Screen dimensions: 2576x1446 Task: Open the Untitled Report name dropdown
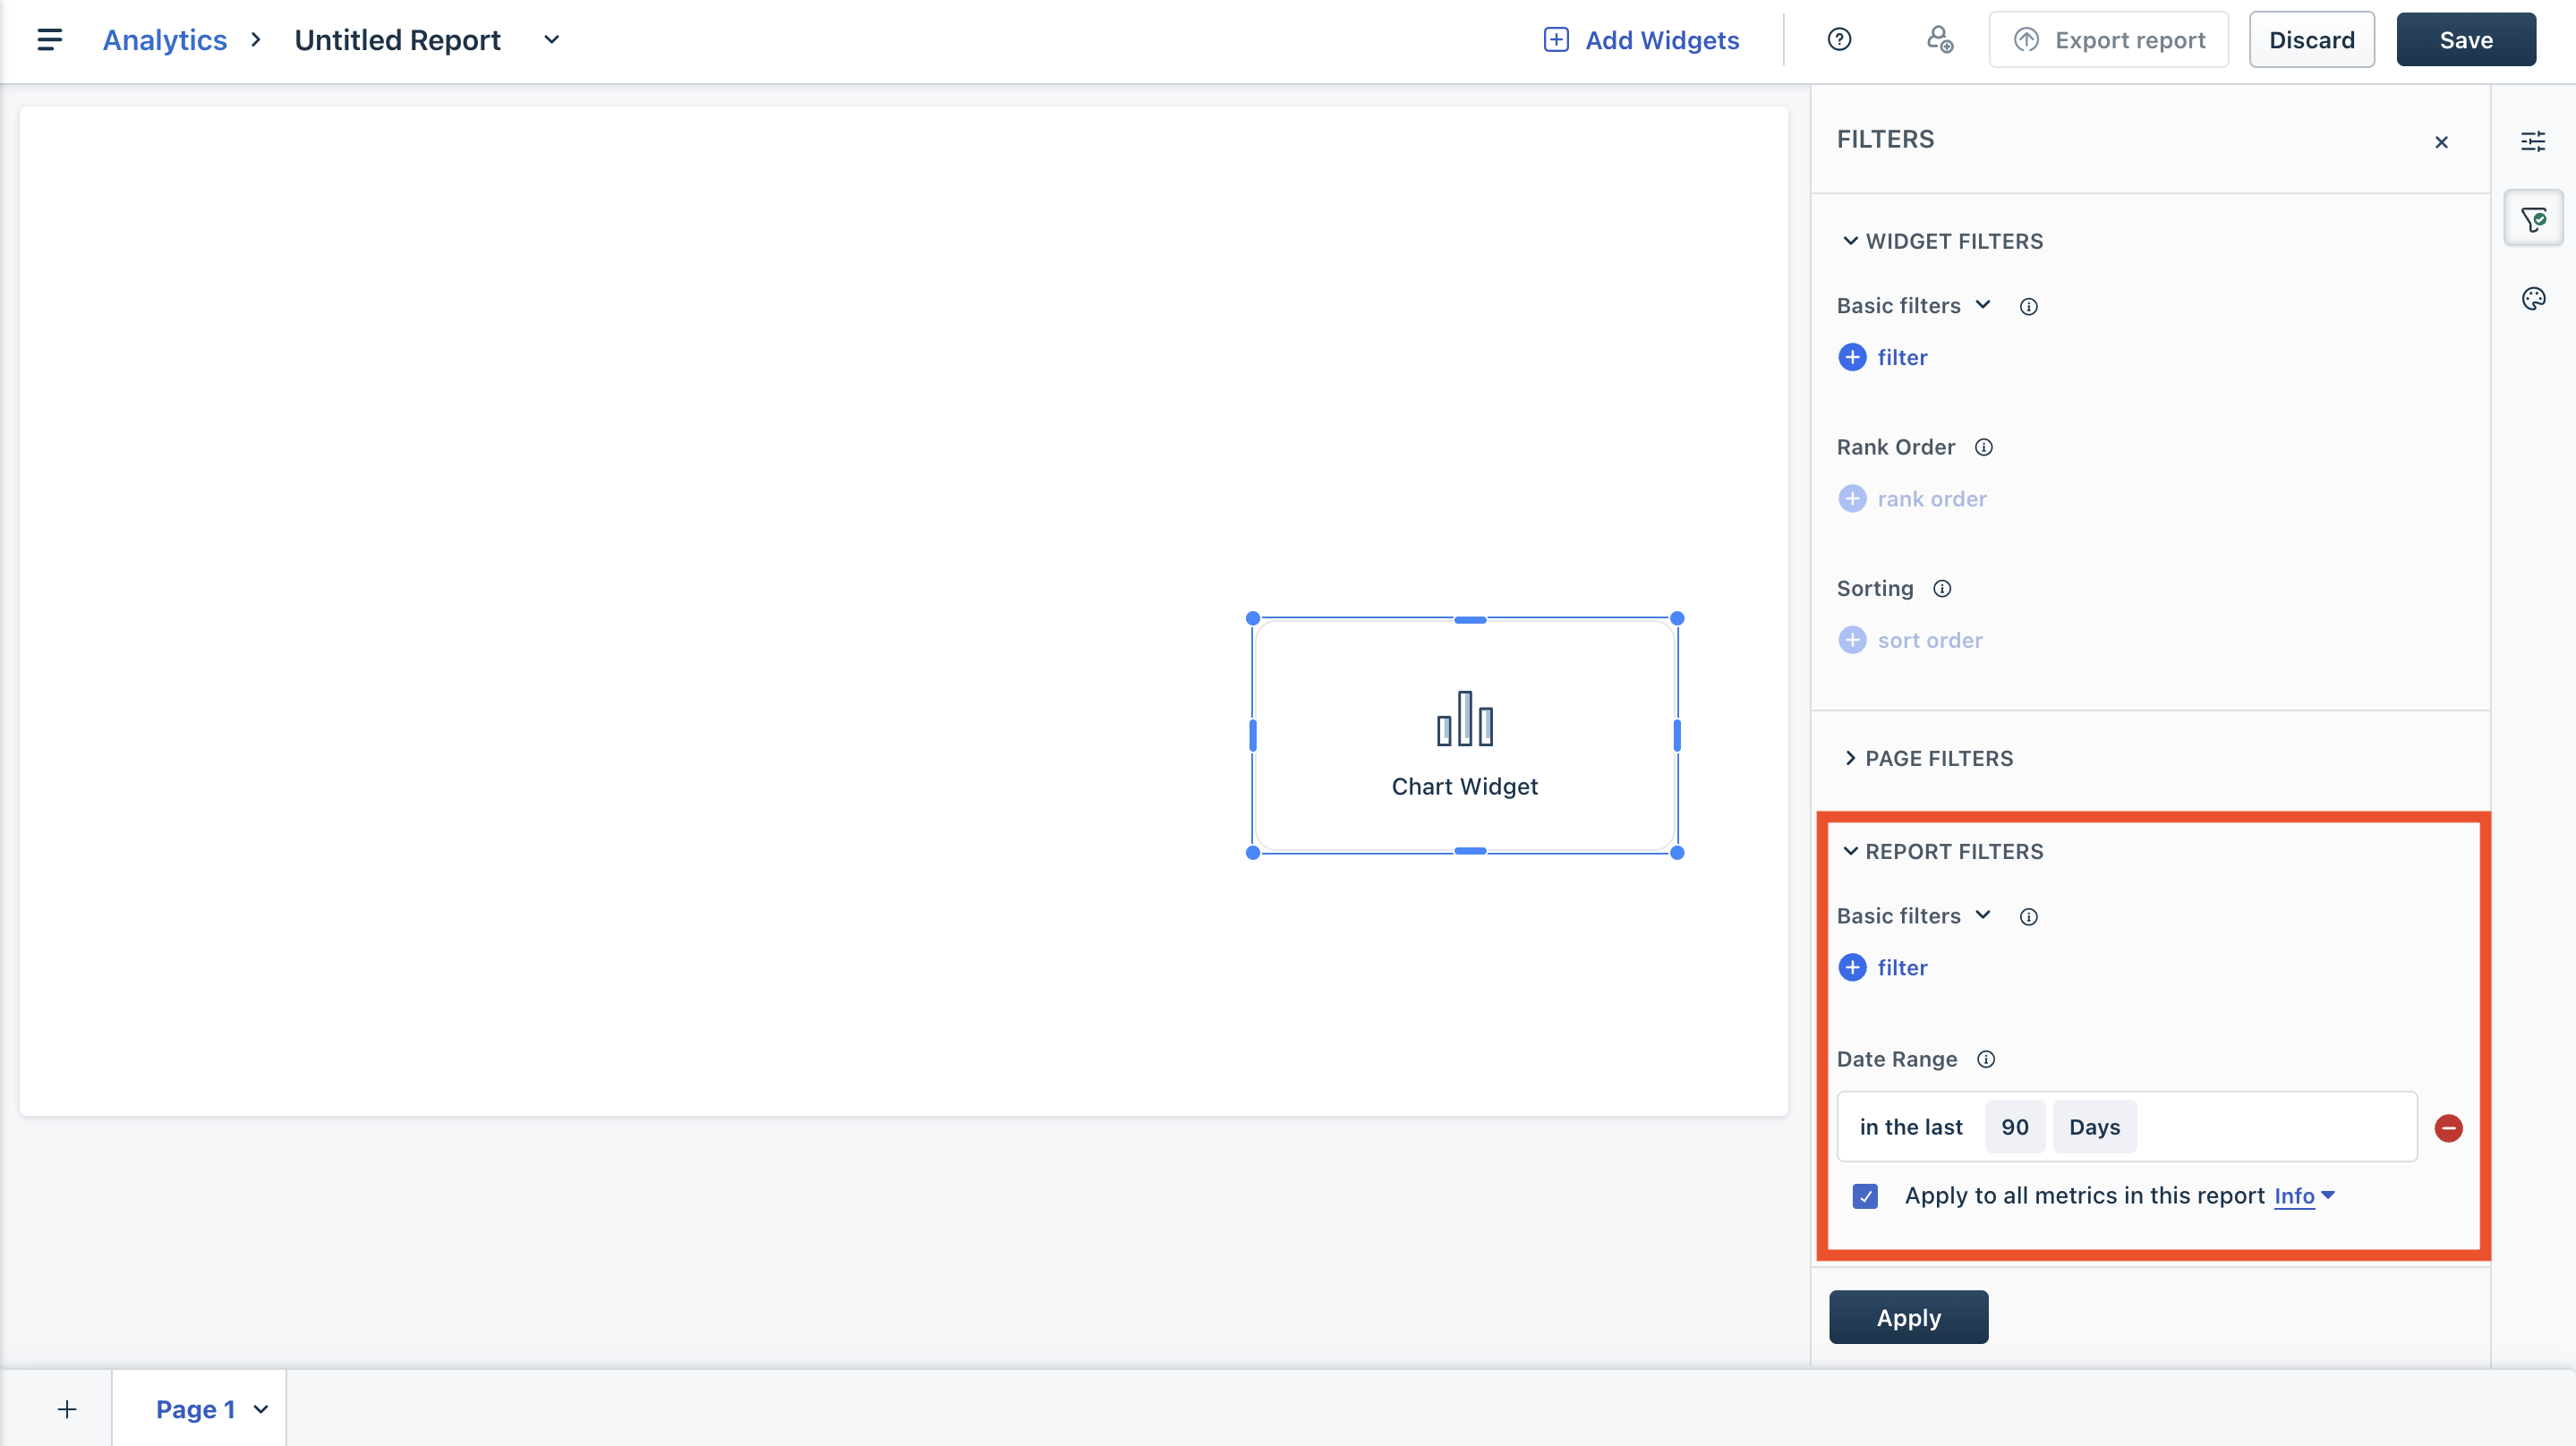point(551,40)
